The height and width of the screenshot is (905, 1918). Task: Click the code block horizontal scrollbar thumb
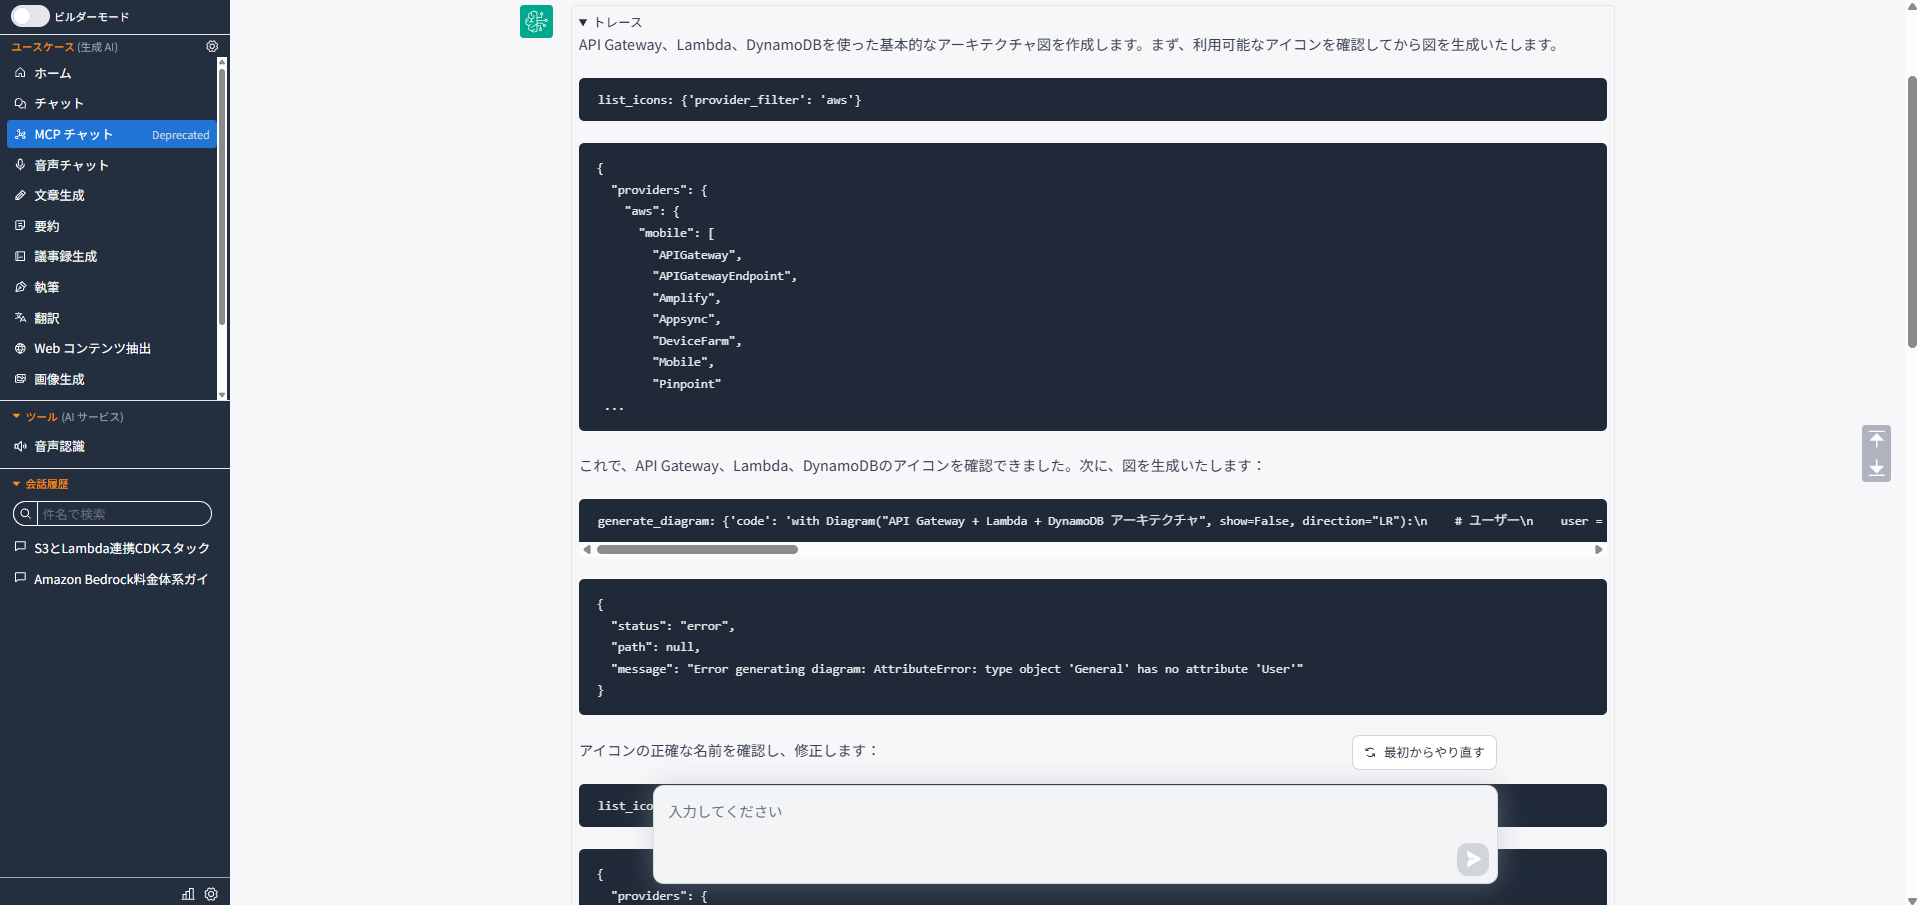pos(697,549)
